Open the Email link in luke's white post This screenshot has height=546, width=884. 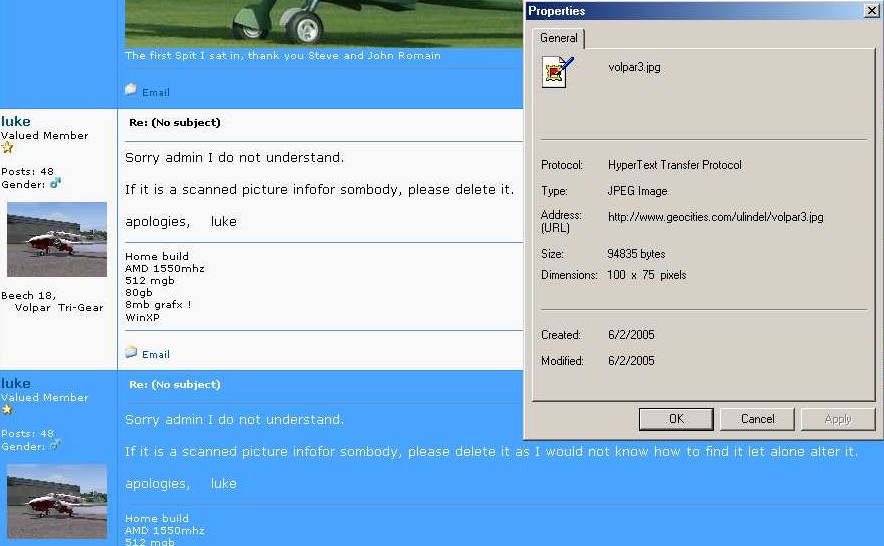156,354
